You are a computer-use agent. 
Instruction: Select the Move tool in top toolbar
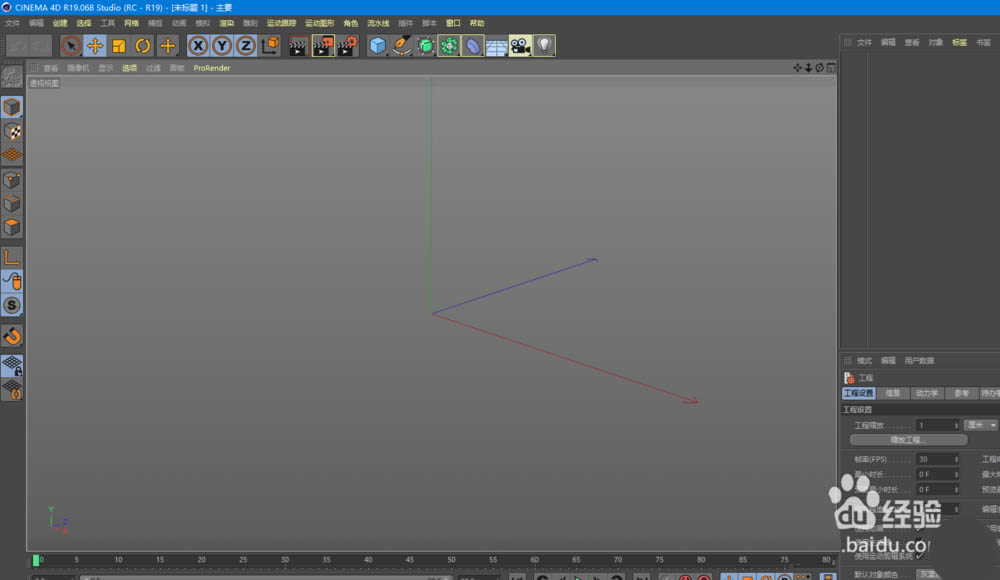coord(95,45)
